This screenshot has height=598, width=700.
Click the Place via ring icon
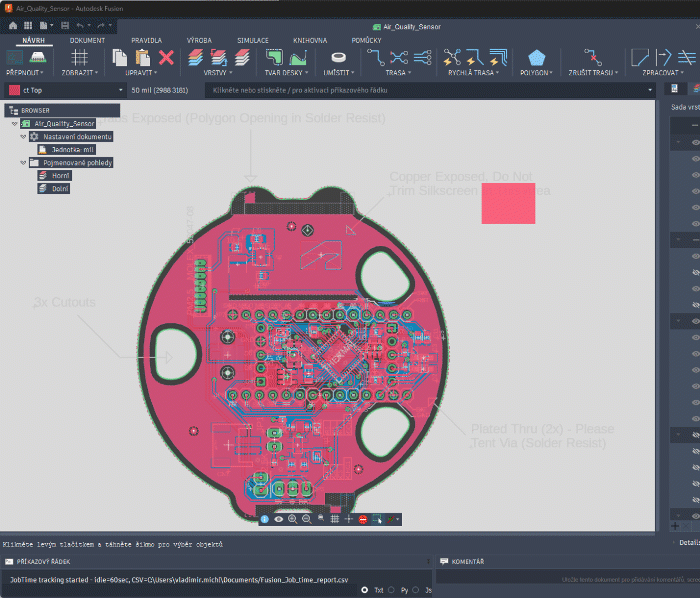(338, 58)
